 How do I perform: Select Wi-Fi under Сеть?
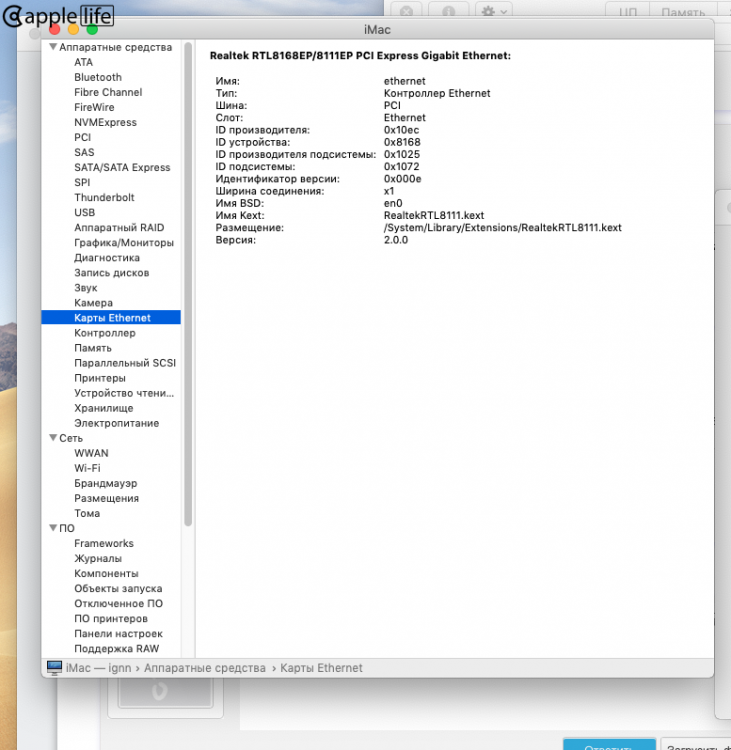point(88,468)
